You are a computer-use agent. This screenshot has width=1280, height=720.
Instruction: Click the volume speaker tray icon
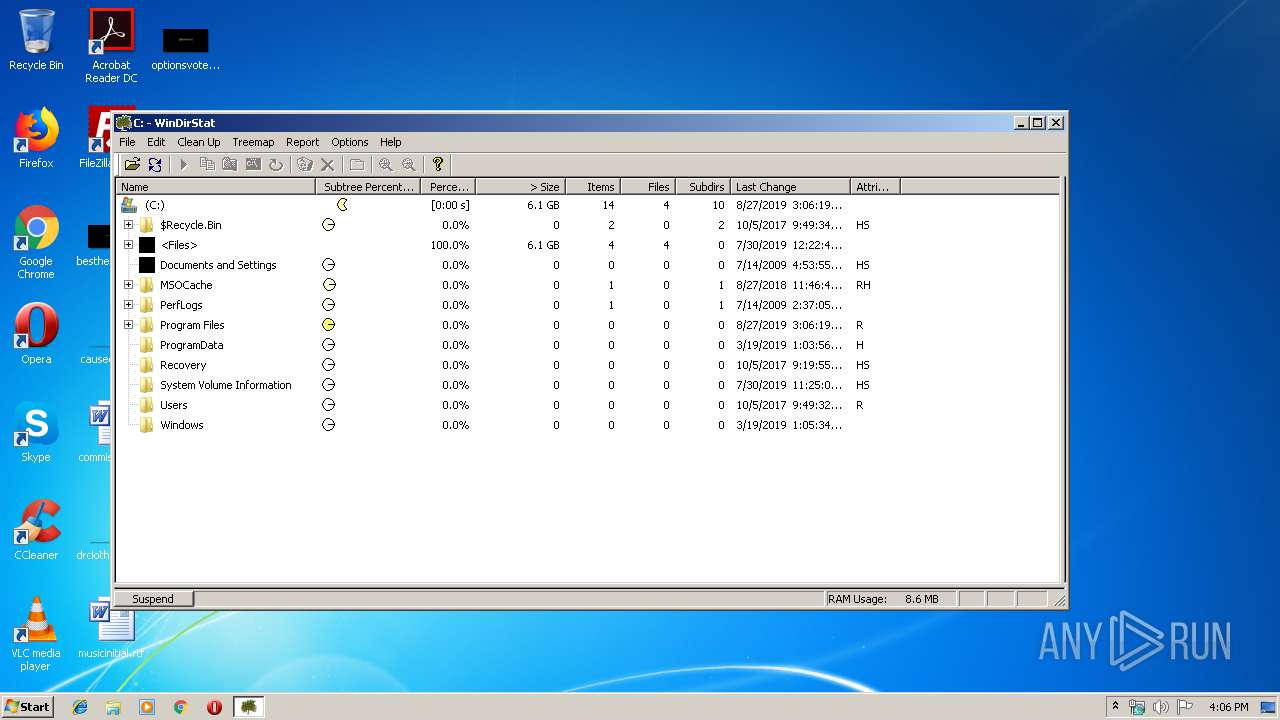pos(1161,707)
